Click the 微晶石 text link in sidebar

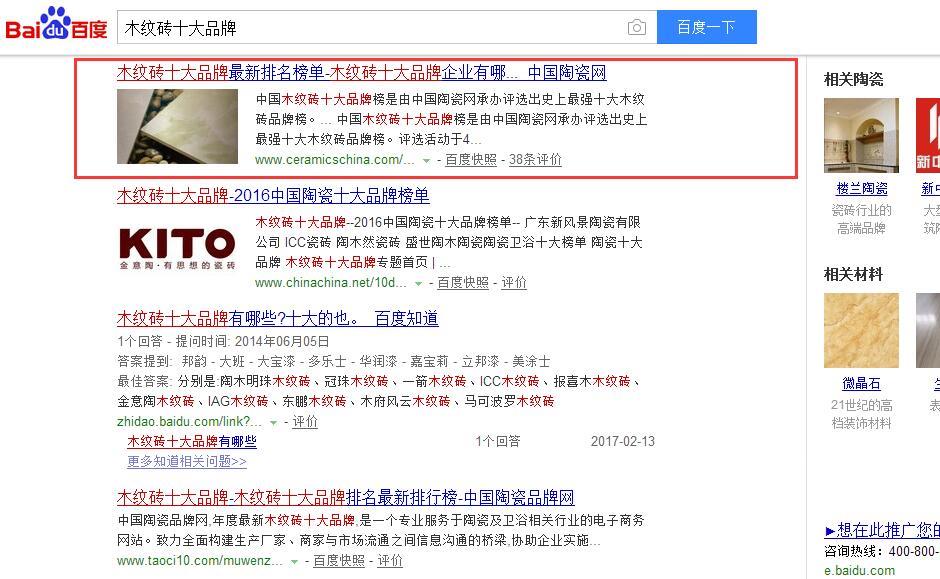[x=861, y=384]
